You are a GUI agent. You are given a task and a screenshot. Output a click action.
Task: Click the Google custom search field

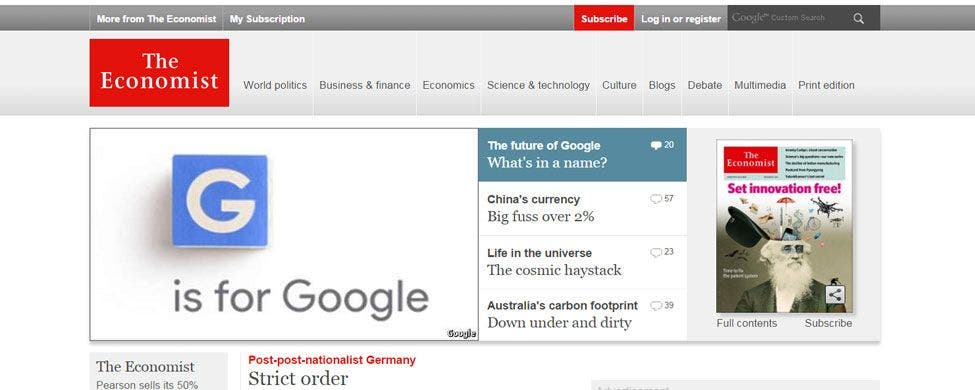pos(788,18)
